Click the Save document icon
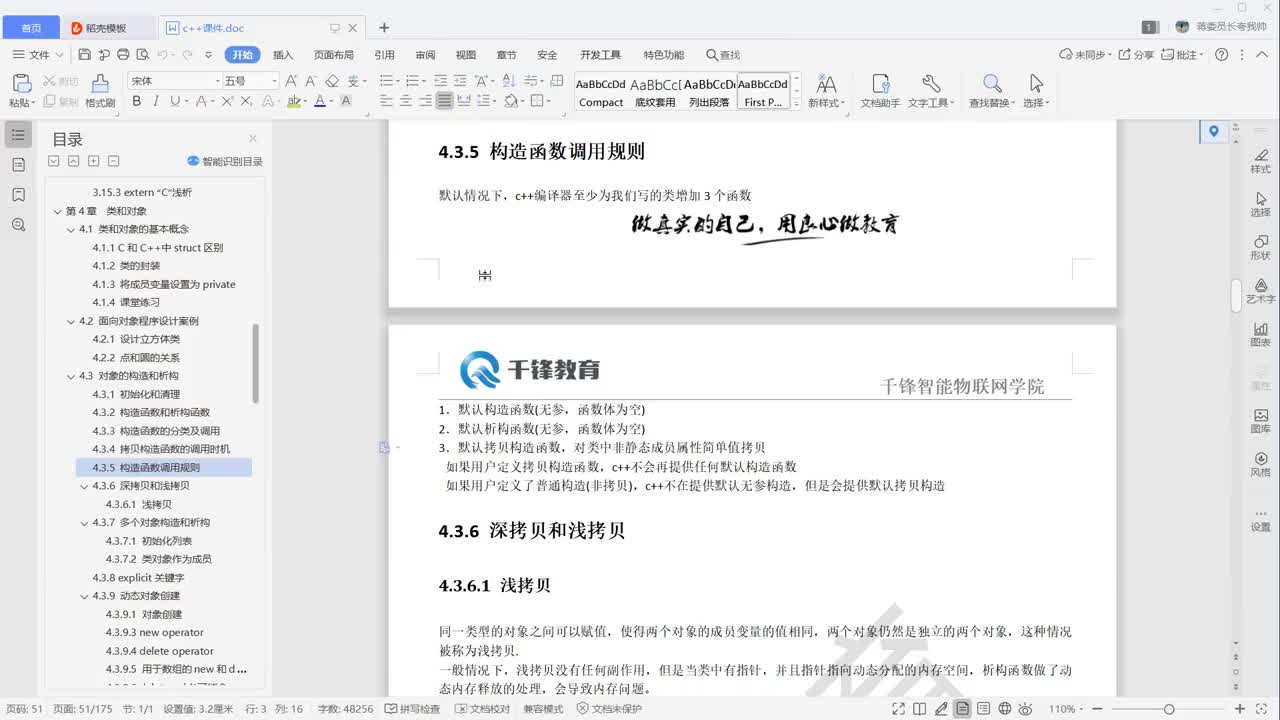Image resolution: width=1280 pixels, height=720 pixels. pyautogui.click(x=84, y=55)
